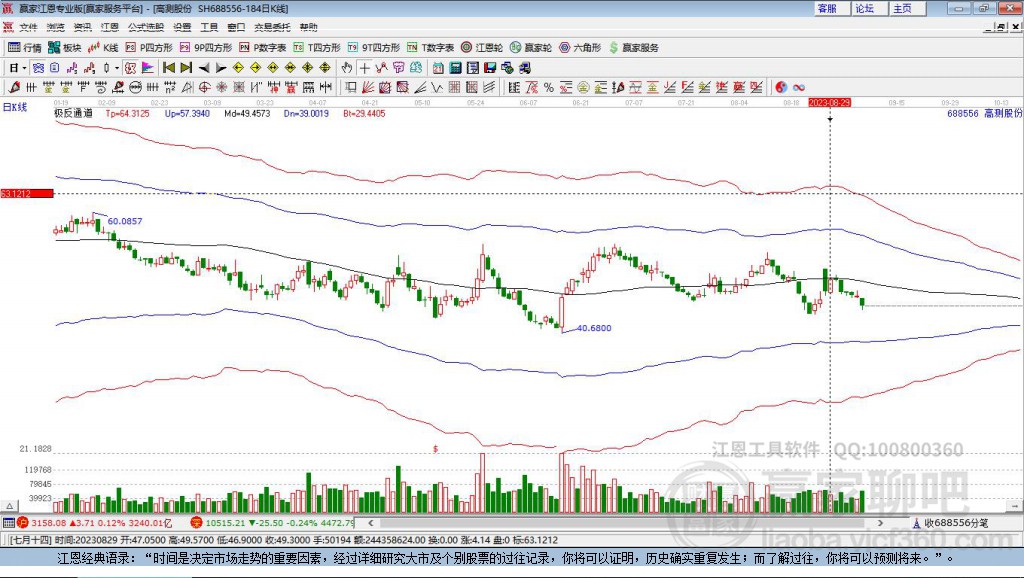Viewport: 1024px width, 578px height.
Task: Open the T四方形 tool
Action: pyautogui.click(x=317, y=48)
